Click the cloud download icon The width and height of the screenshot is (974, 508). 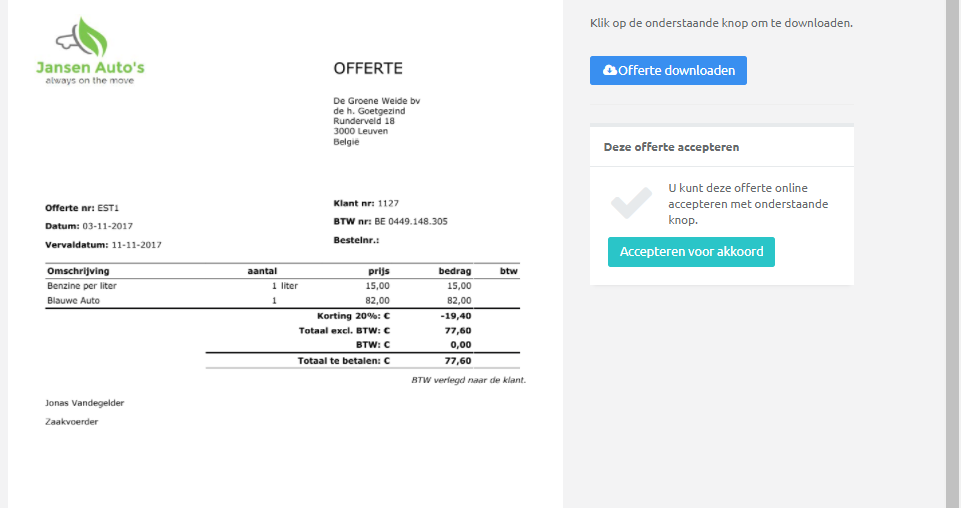point(610,71)
